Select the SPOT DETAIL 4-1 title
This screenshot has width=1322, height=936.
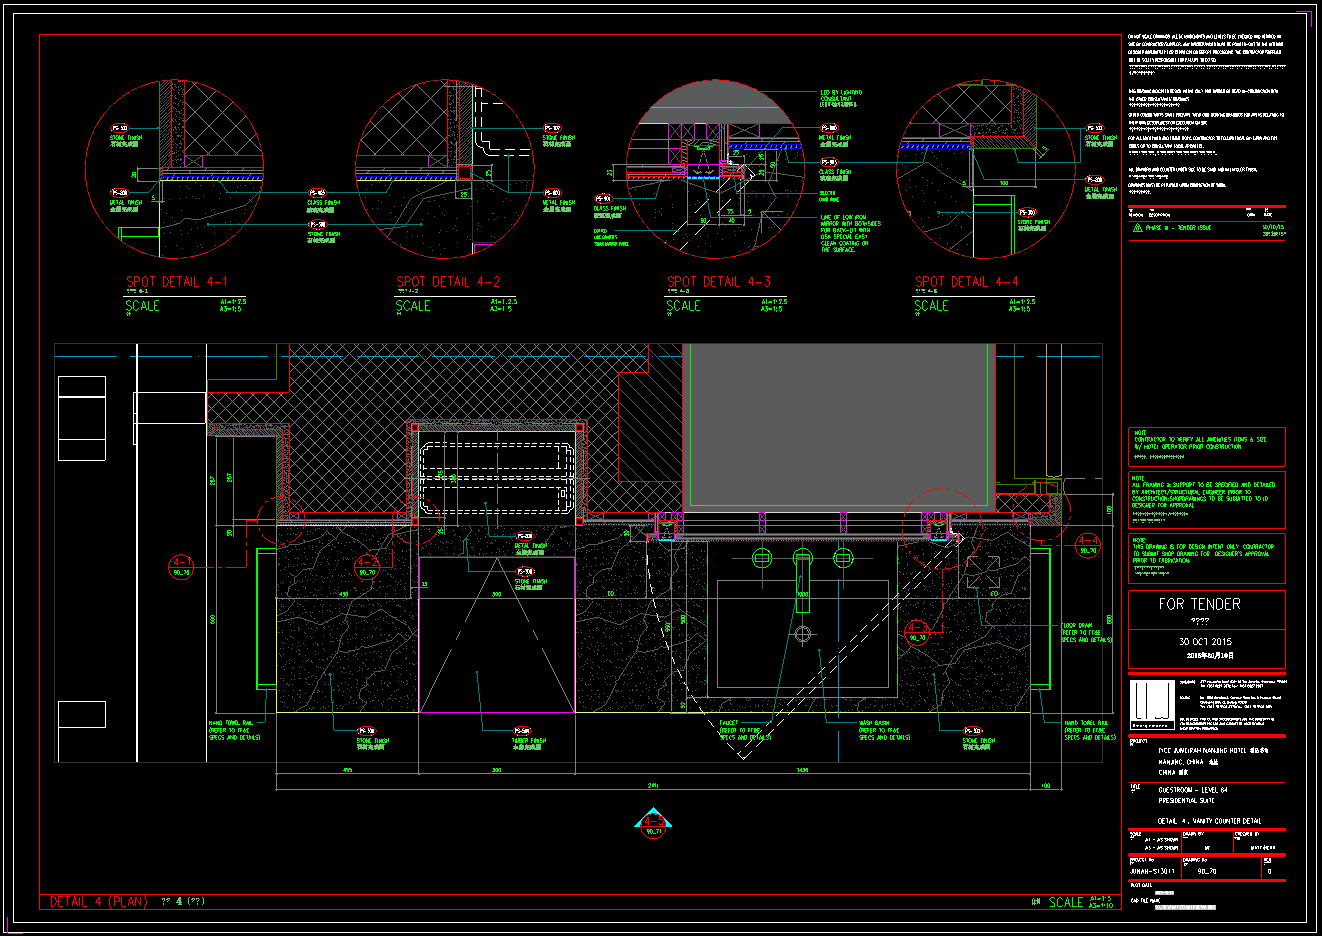pos(177,282)
